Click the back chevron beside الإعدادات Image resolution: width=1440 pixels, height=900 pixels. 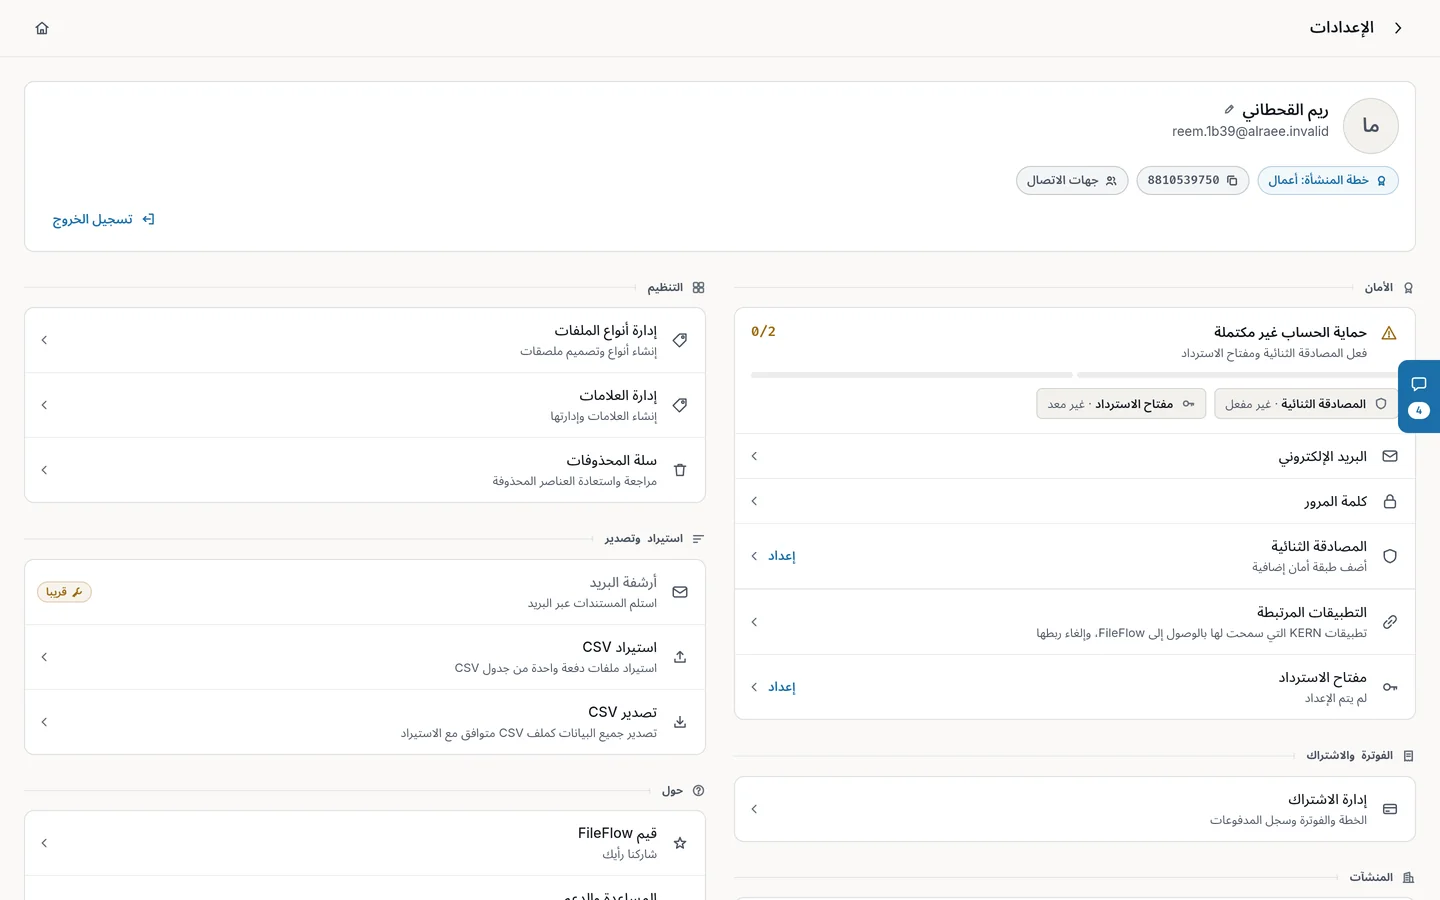click(1398, 28)
